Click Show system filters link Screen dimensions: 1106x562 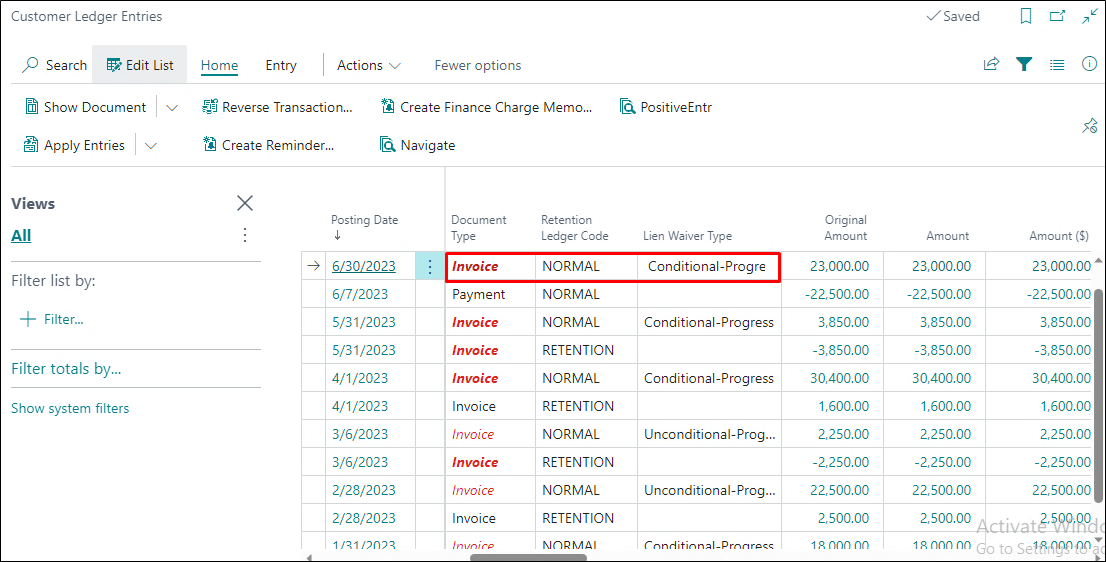(70, 408)
